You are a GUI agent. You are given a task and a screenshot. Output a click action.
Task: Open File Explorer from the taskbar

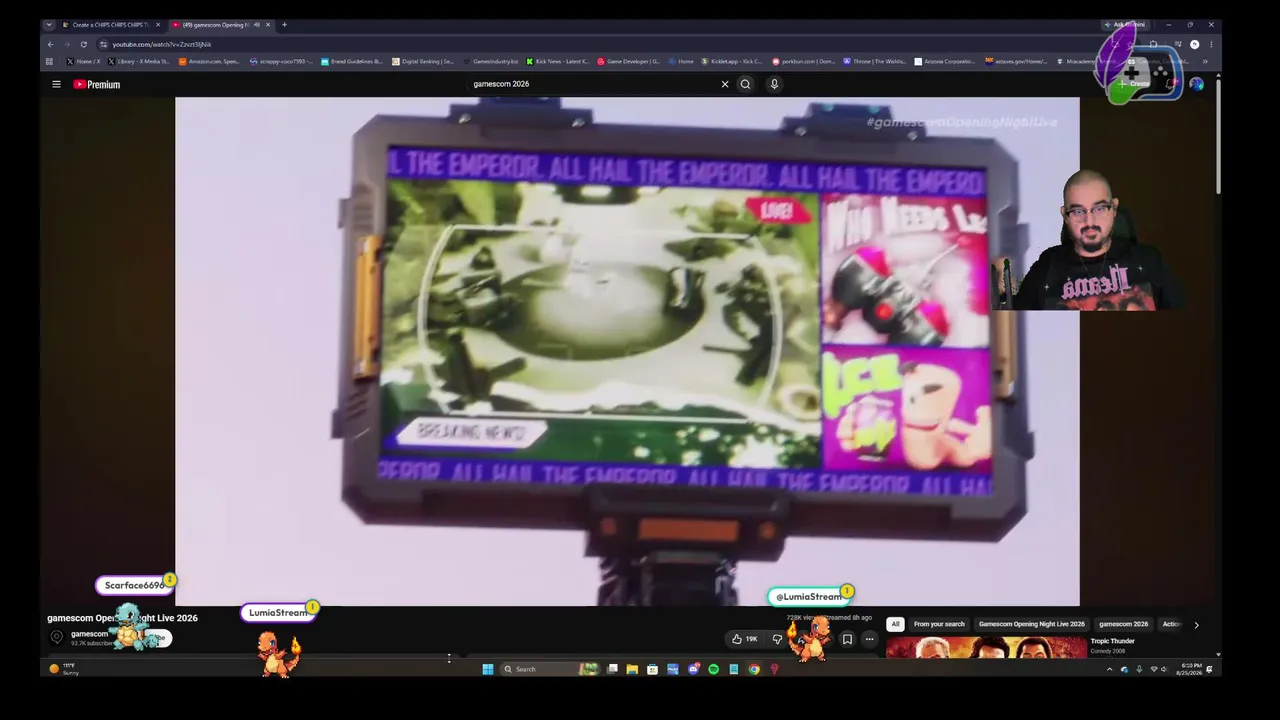(x=632, y=669)
